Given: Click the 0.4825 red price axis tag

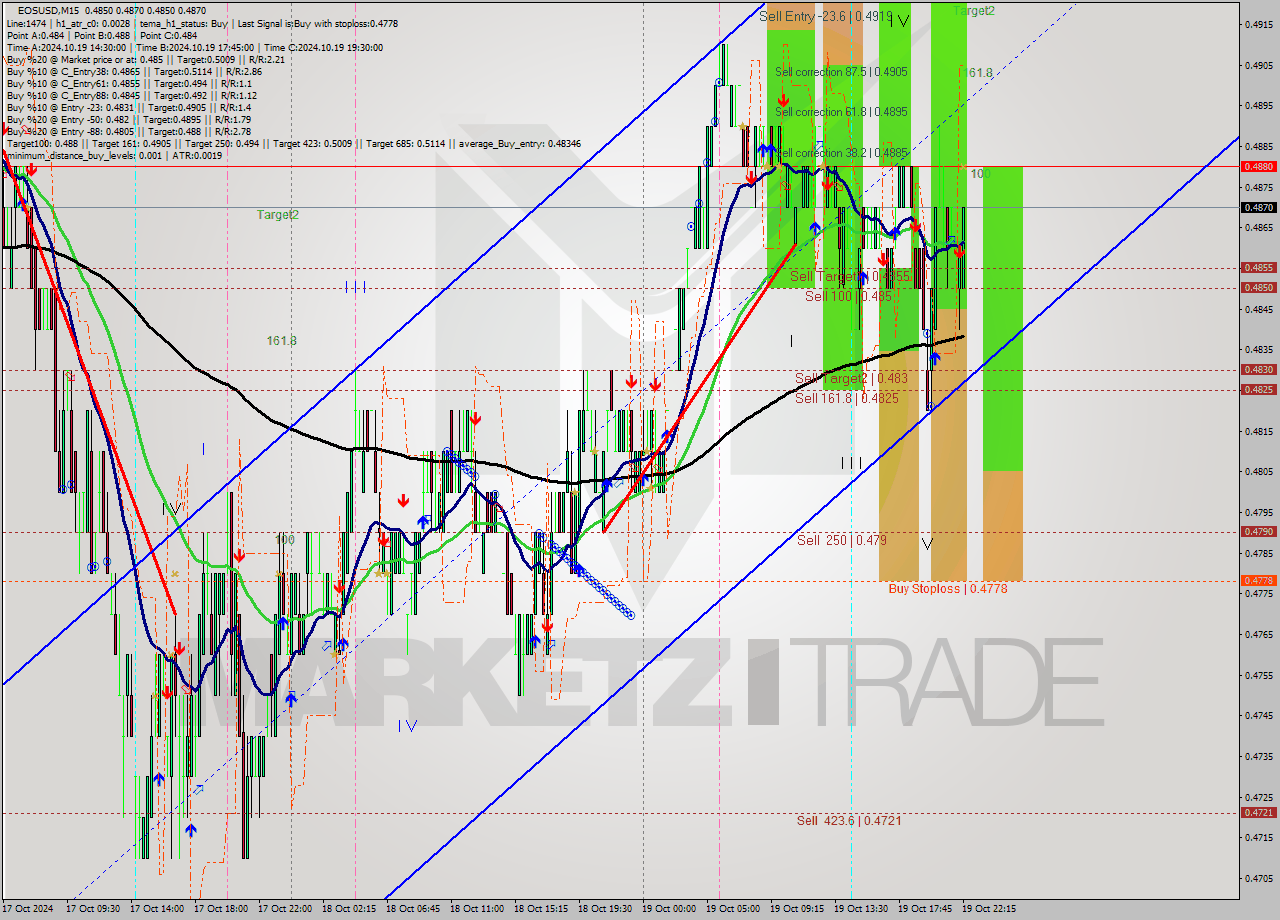Looking at the screenshot, I should click(x=1258, y=390).
